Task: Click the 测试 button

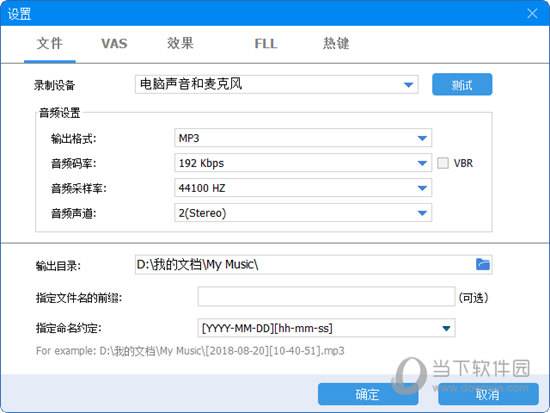Action: pyautogui.click(x=462, y=84)
